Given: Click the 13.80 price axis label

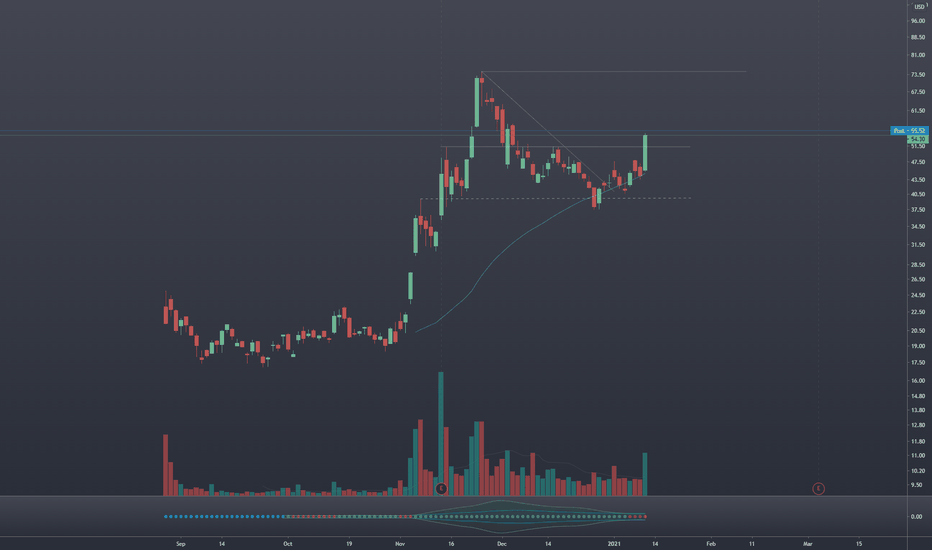Looking at the screenshot, I should pyautogui.click(x=918, y=410).
